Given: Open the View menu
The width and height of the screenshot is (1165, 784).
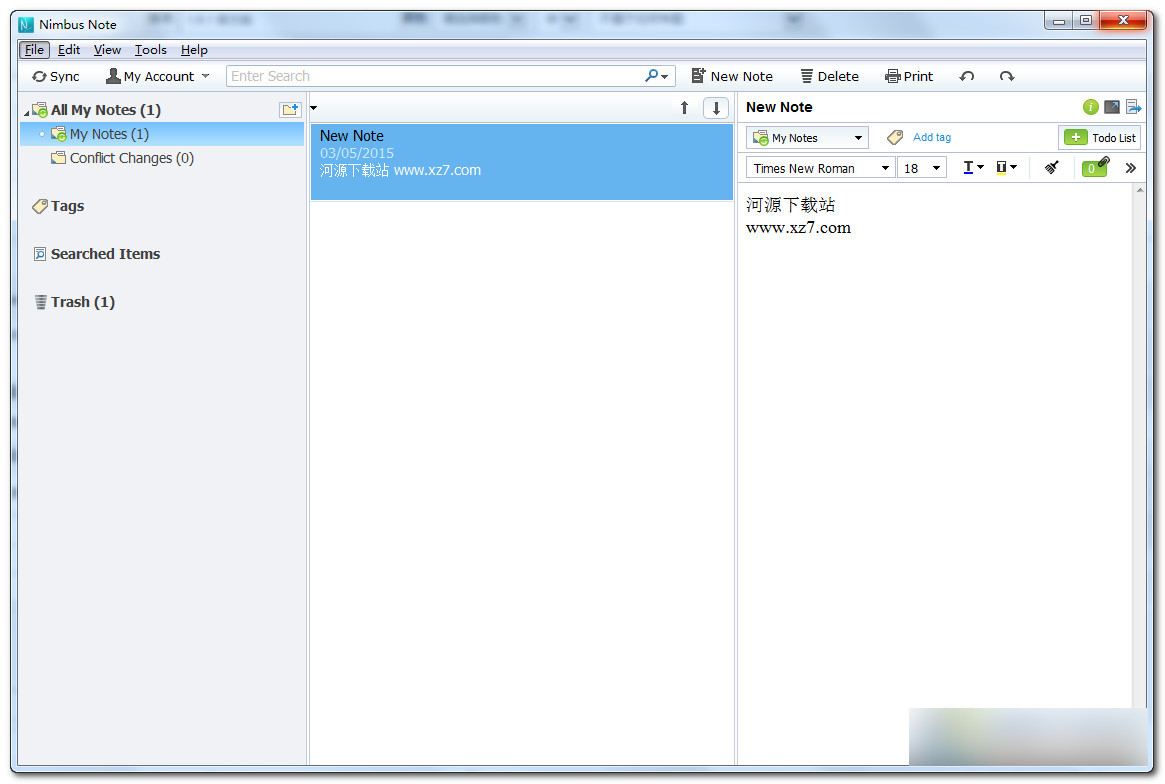Looking at the screenshot, I should (x=107, y=50).
